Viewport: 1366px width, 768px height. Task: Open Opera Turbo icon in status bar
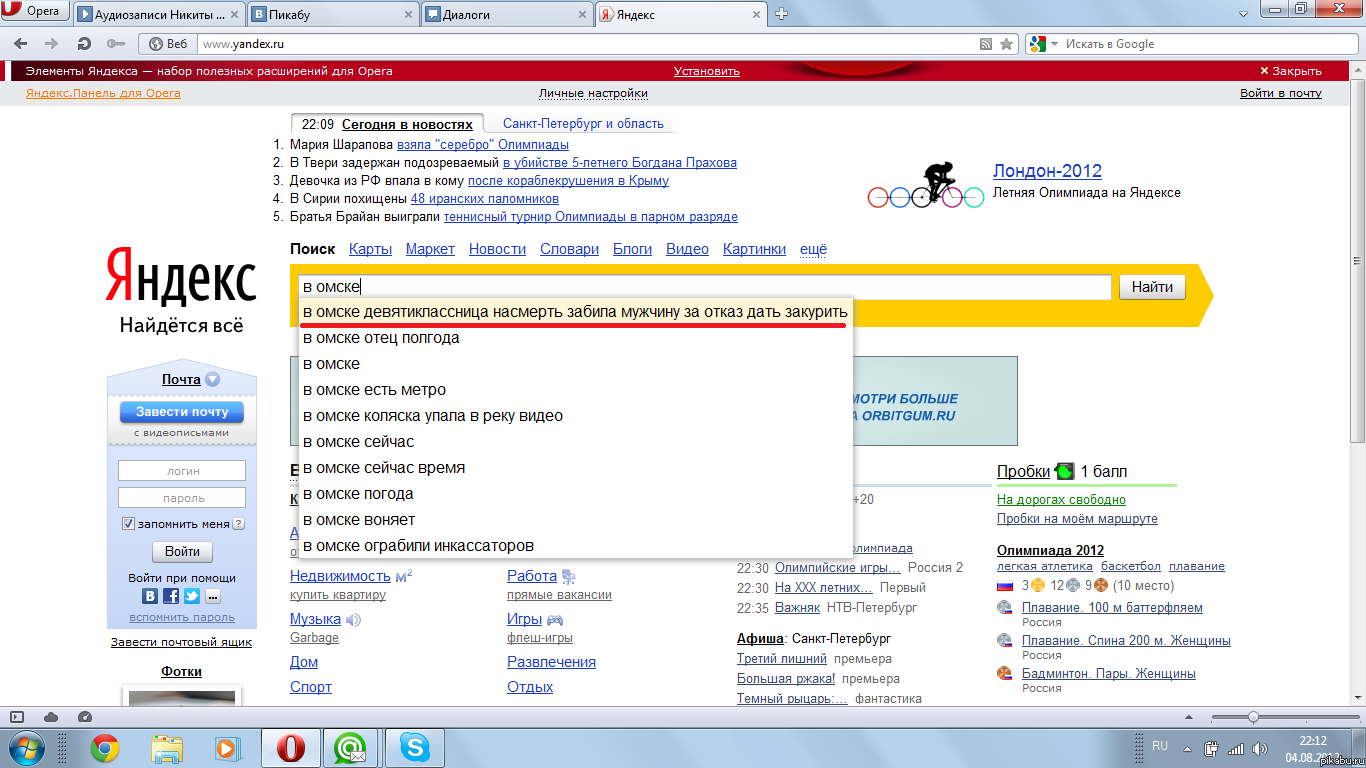[x=85, y=717]
